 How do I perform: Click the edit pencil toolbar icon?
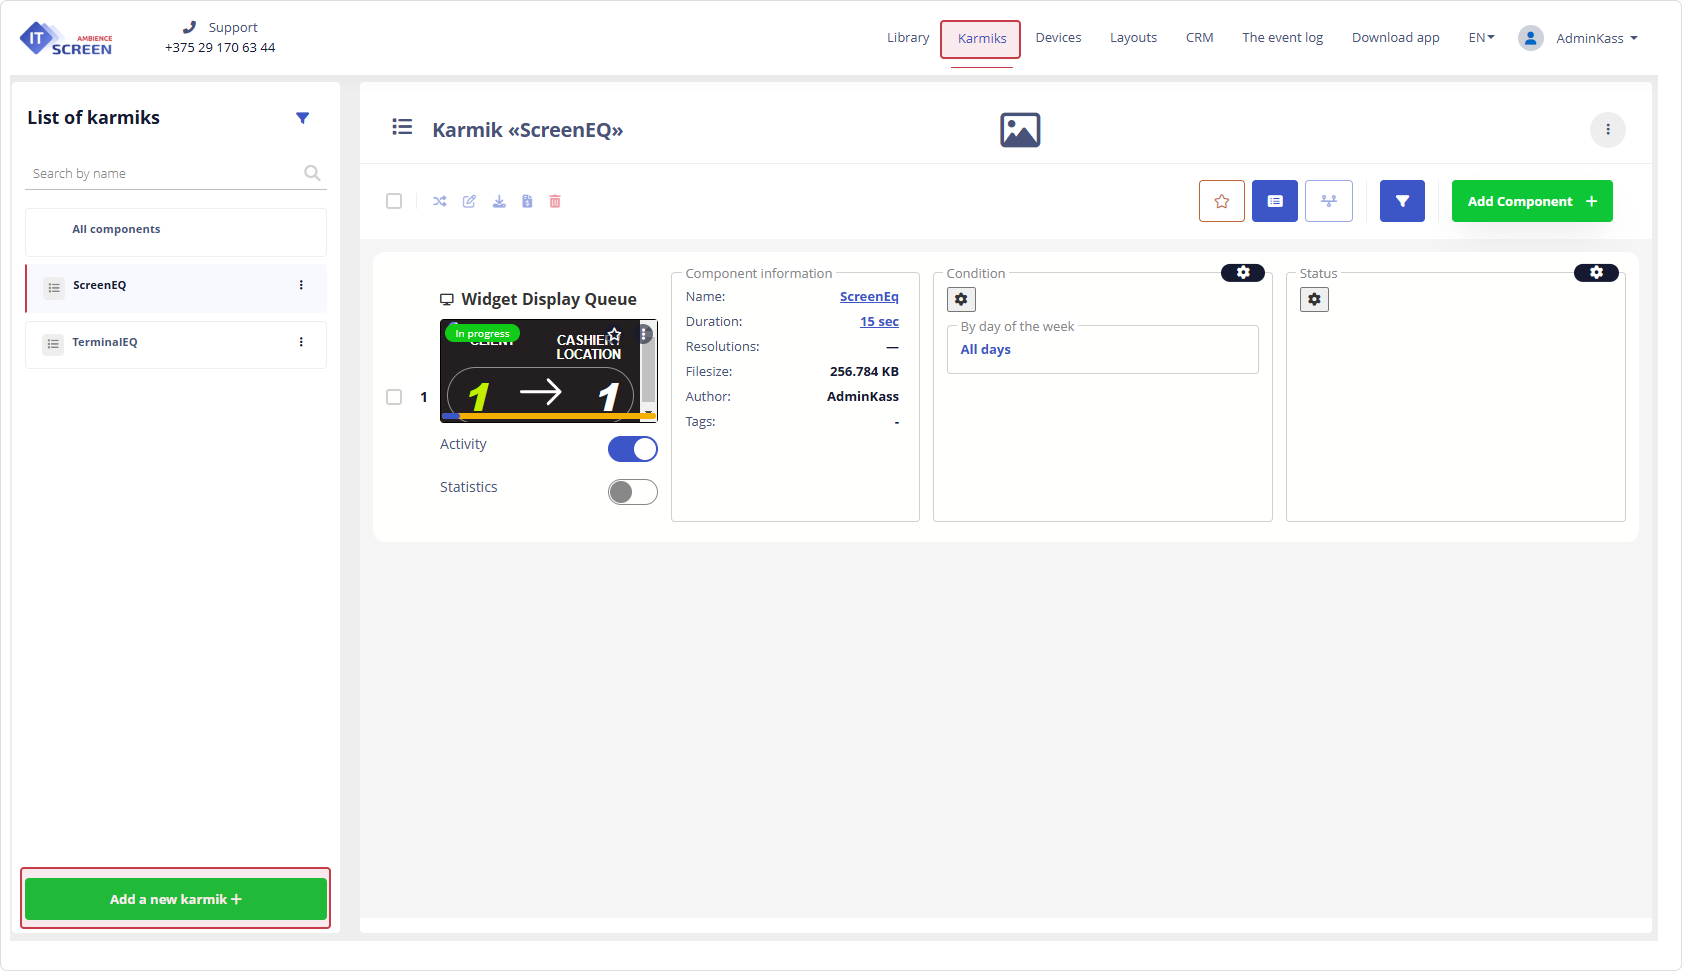(x=469, y=201)
